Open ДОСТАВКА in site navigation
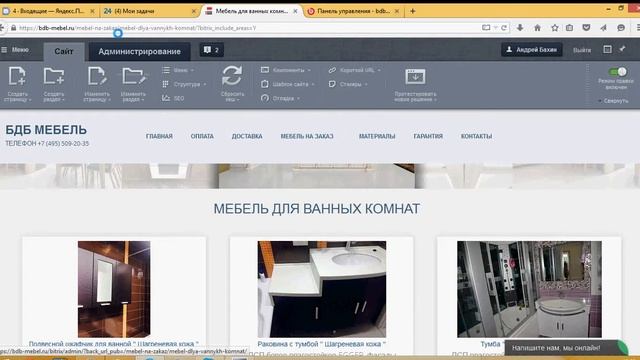This screenshot has width=640, height=360. 247,136
